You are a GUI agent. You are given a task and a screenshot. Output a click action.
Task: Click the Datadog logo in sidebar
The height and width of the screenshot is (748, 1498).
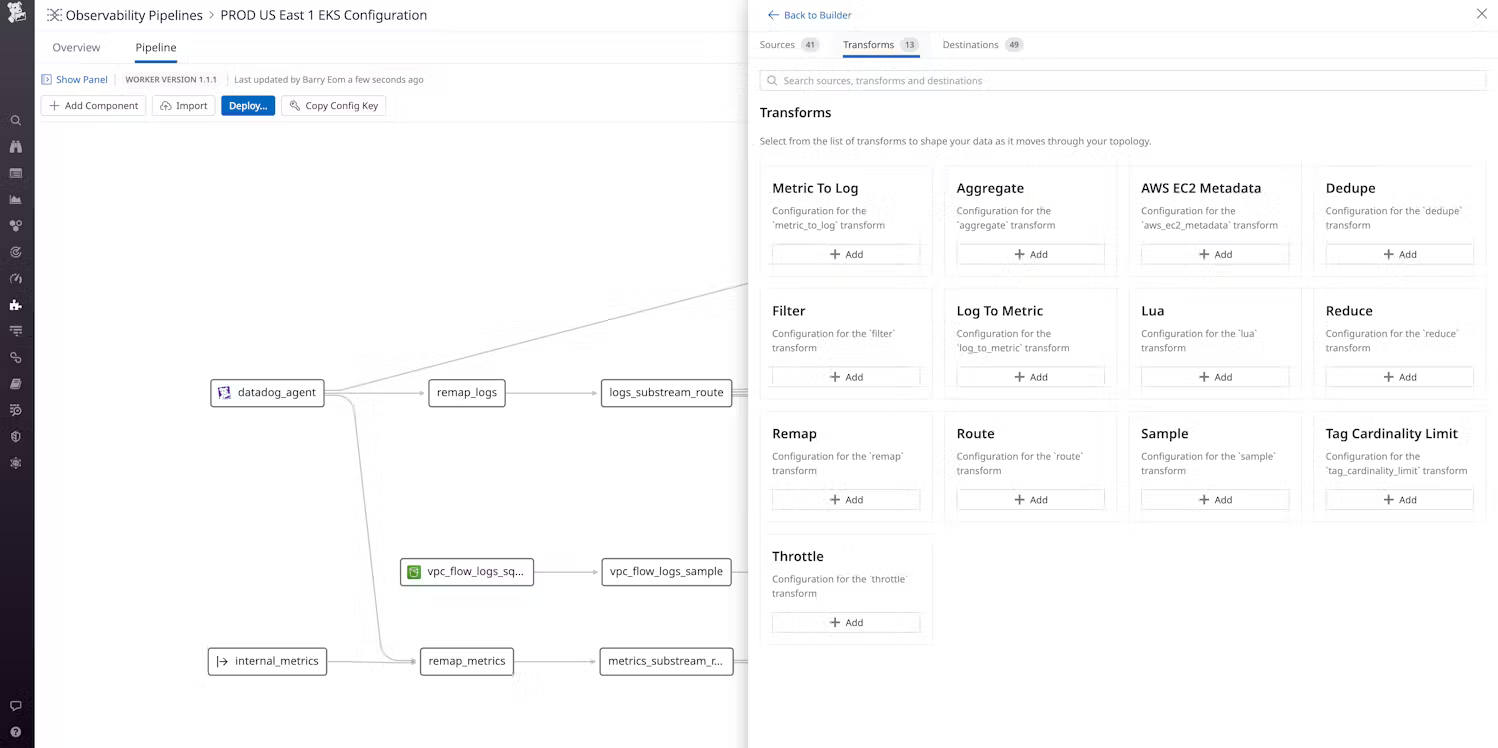(16, 14)
